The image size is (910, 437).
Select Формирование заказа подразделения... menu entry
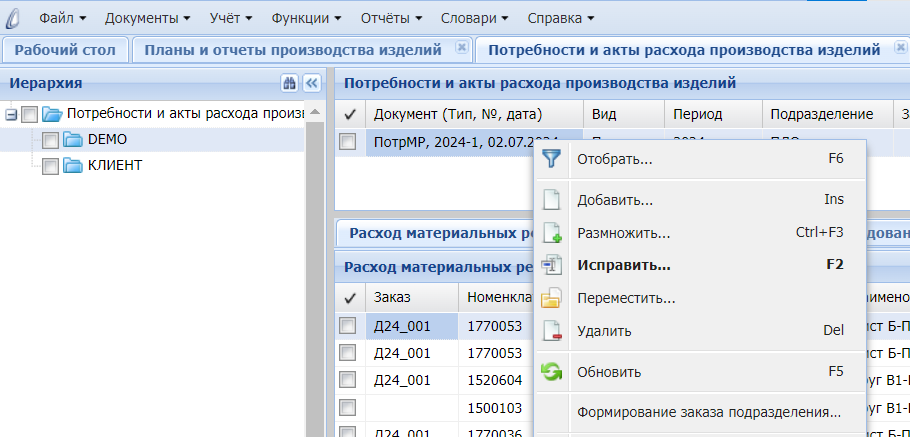click(708, 411)
